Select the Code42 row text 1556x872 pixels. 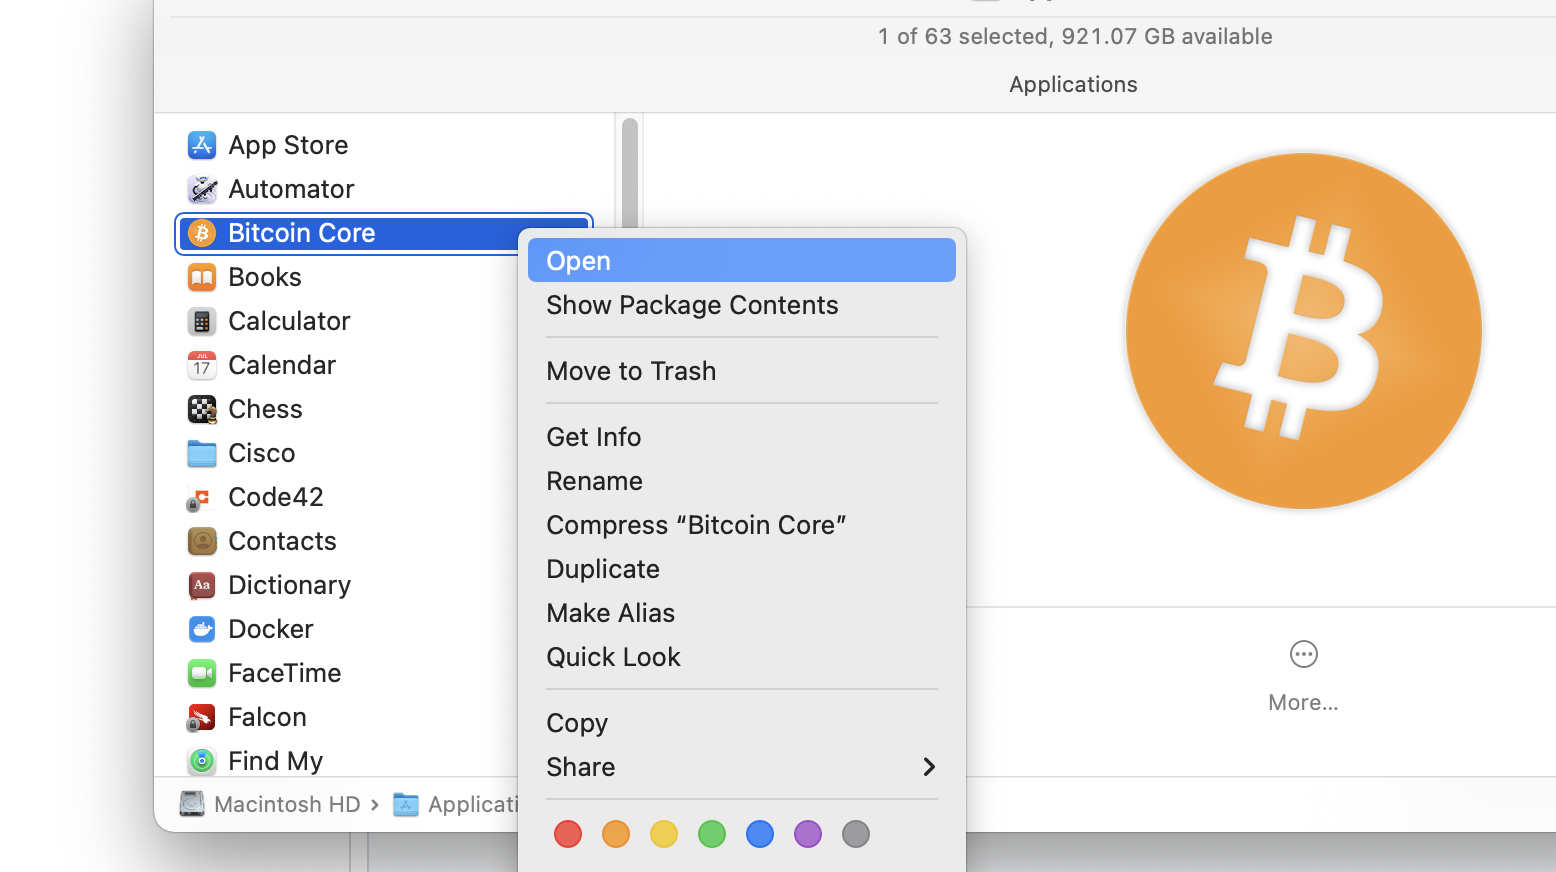pos(276,497)
